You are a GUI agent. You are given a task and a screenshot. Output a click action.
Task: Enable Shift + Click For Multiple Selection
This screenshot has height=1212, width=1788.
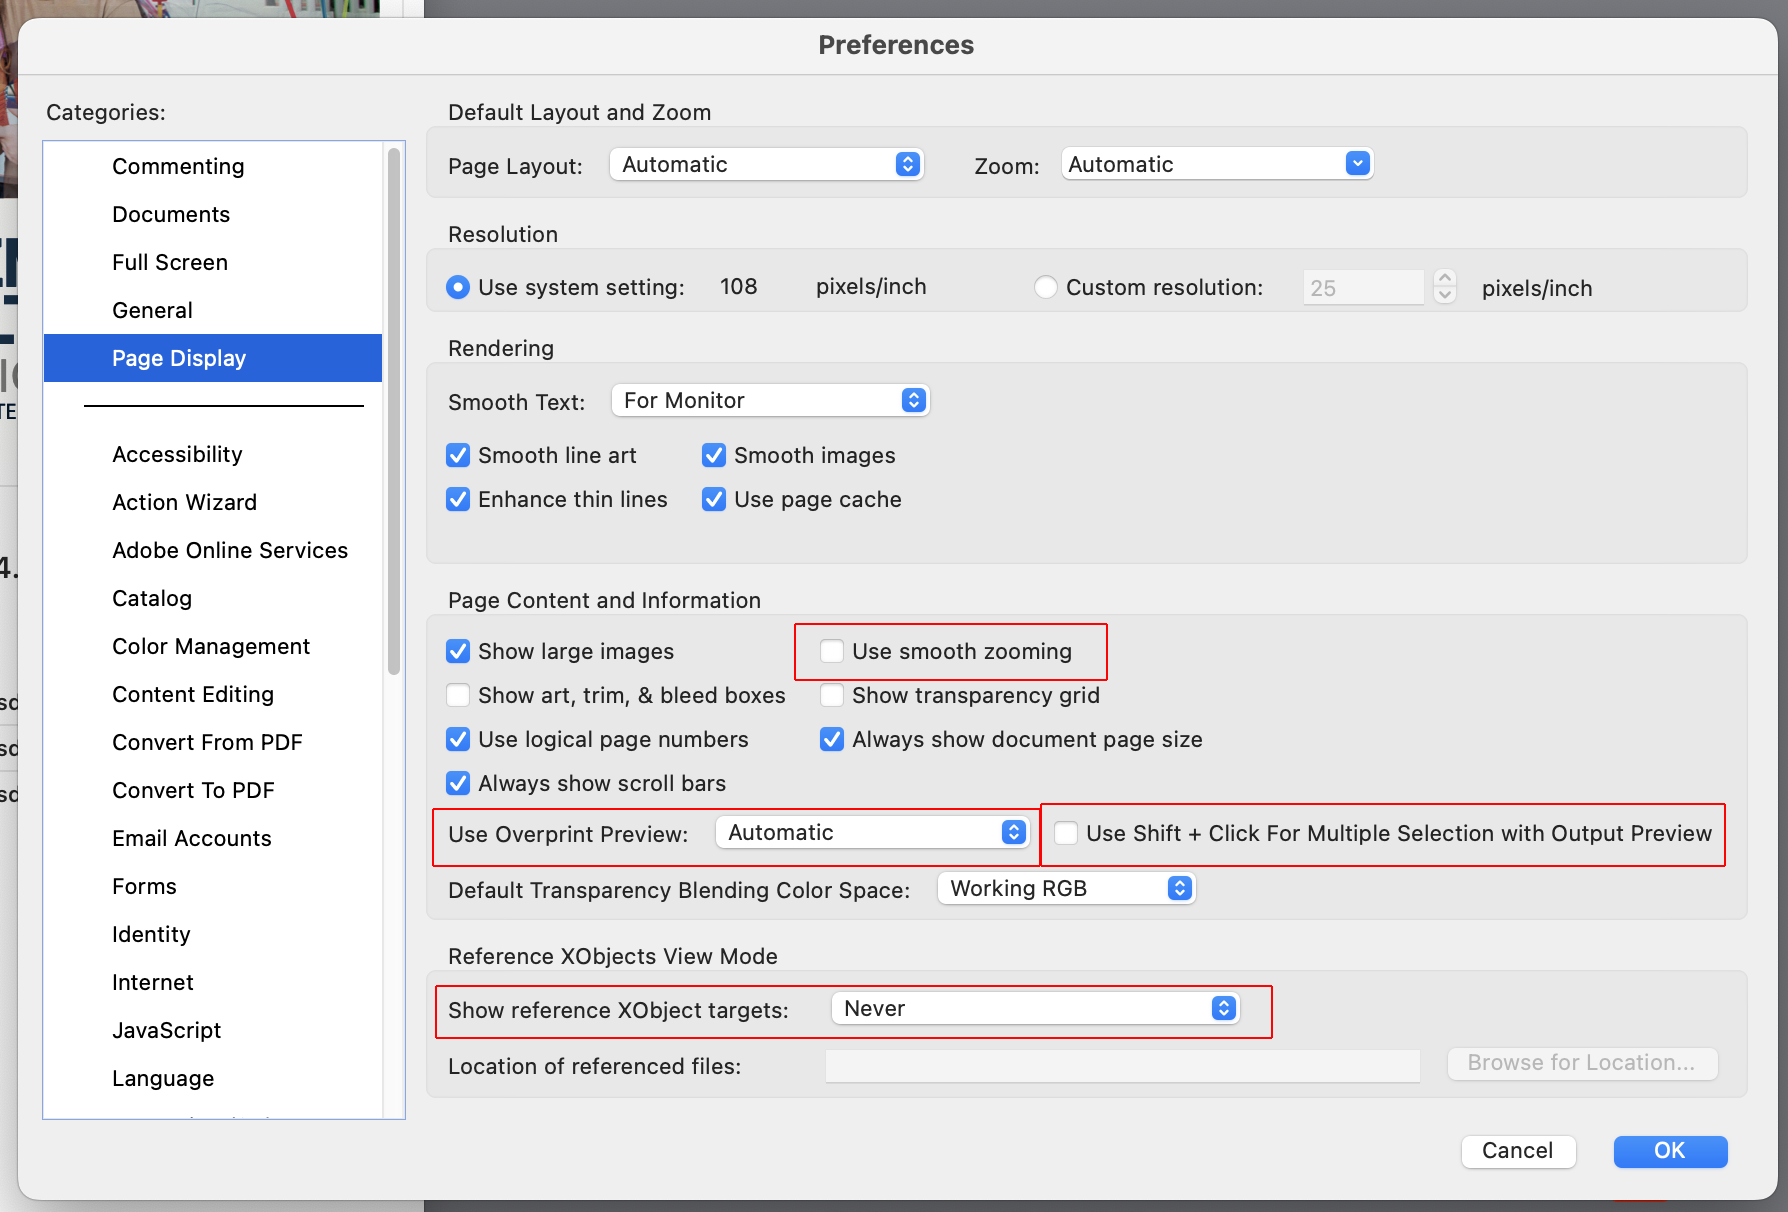click(x=1066, y=833)
